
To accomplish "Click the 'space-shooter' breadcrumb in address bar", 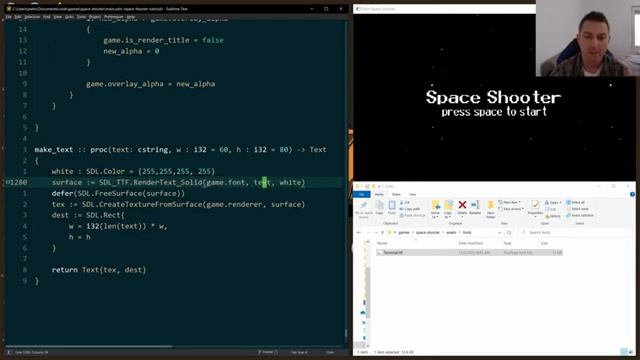I will click(428, 232).
